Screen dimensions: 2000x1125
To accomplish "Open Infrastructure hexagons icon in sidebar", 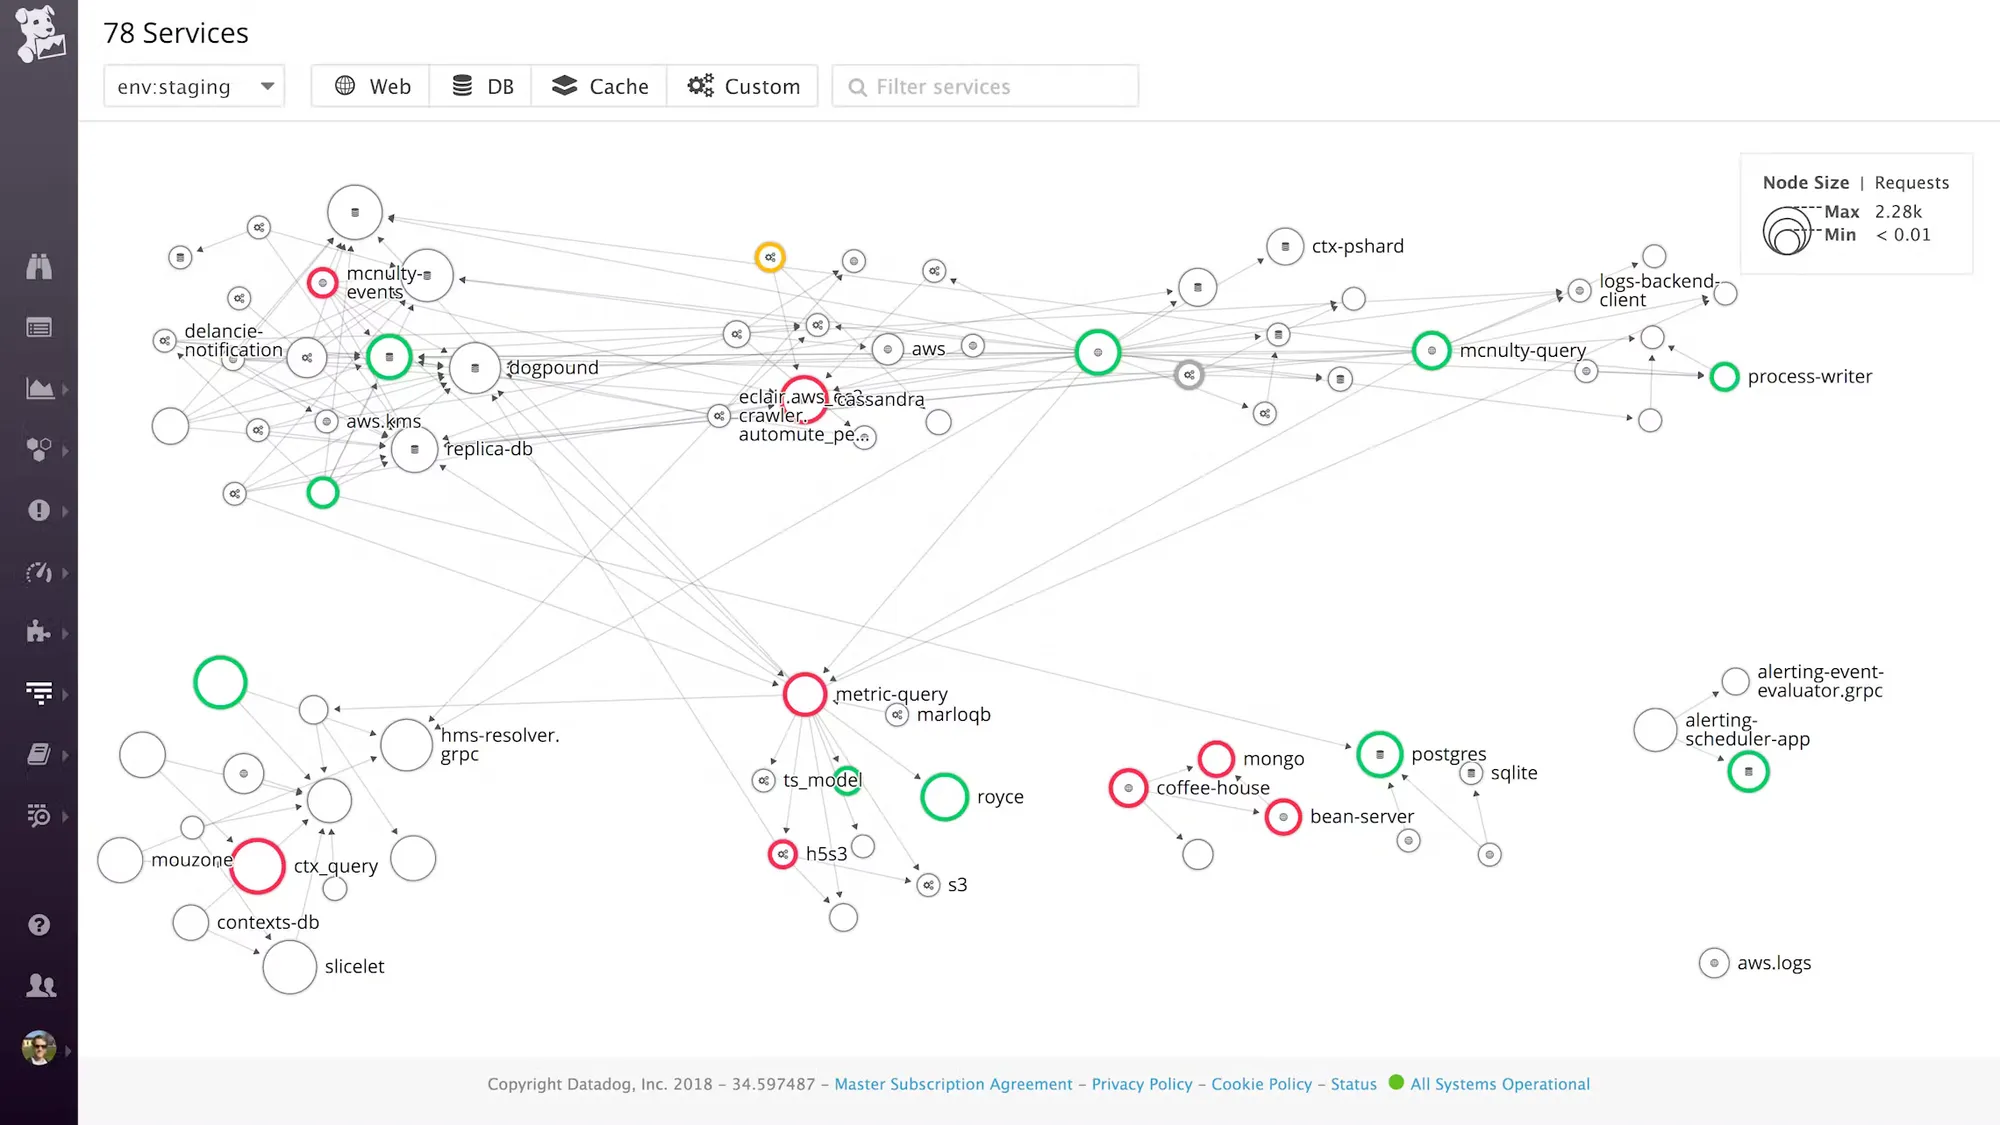I will pos(39,450).
